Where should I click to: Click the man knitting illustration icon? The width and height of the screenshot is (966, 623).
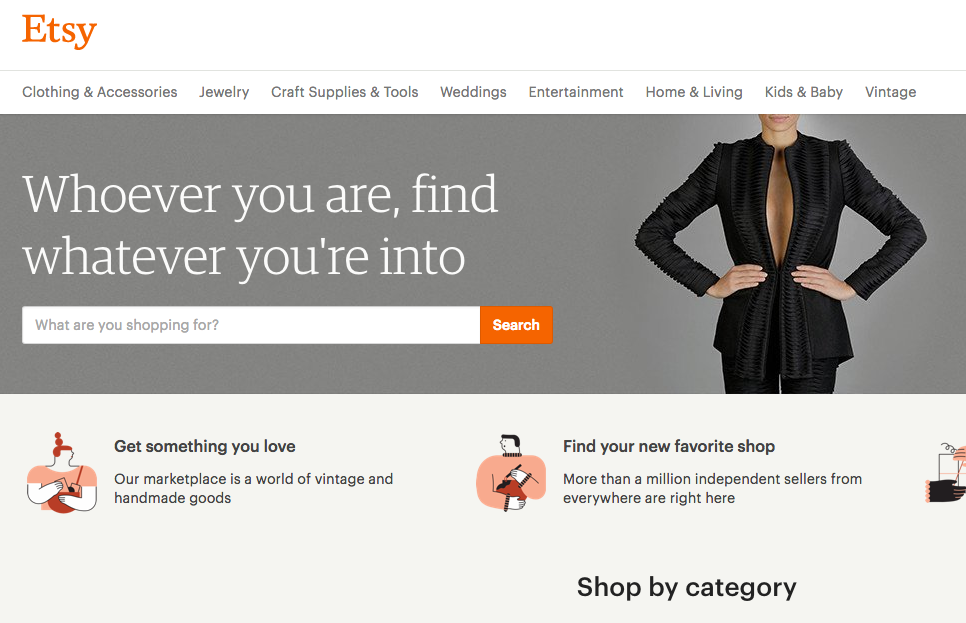point(511,473)
